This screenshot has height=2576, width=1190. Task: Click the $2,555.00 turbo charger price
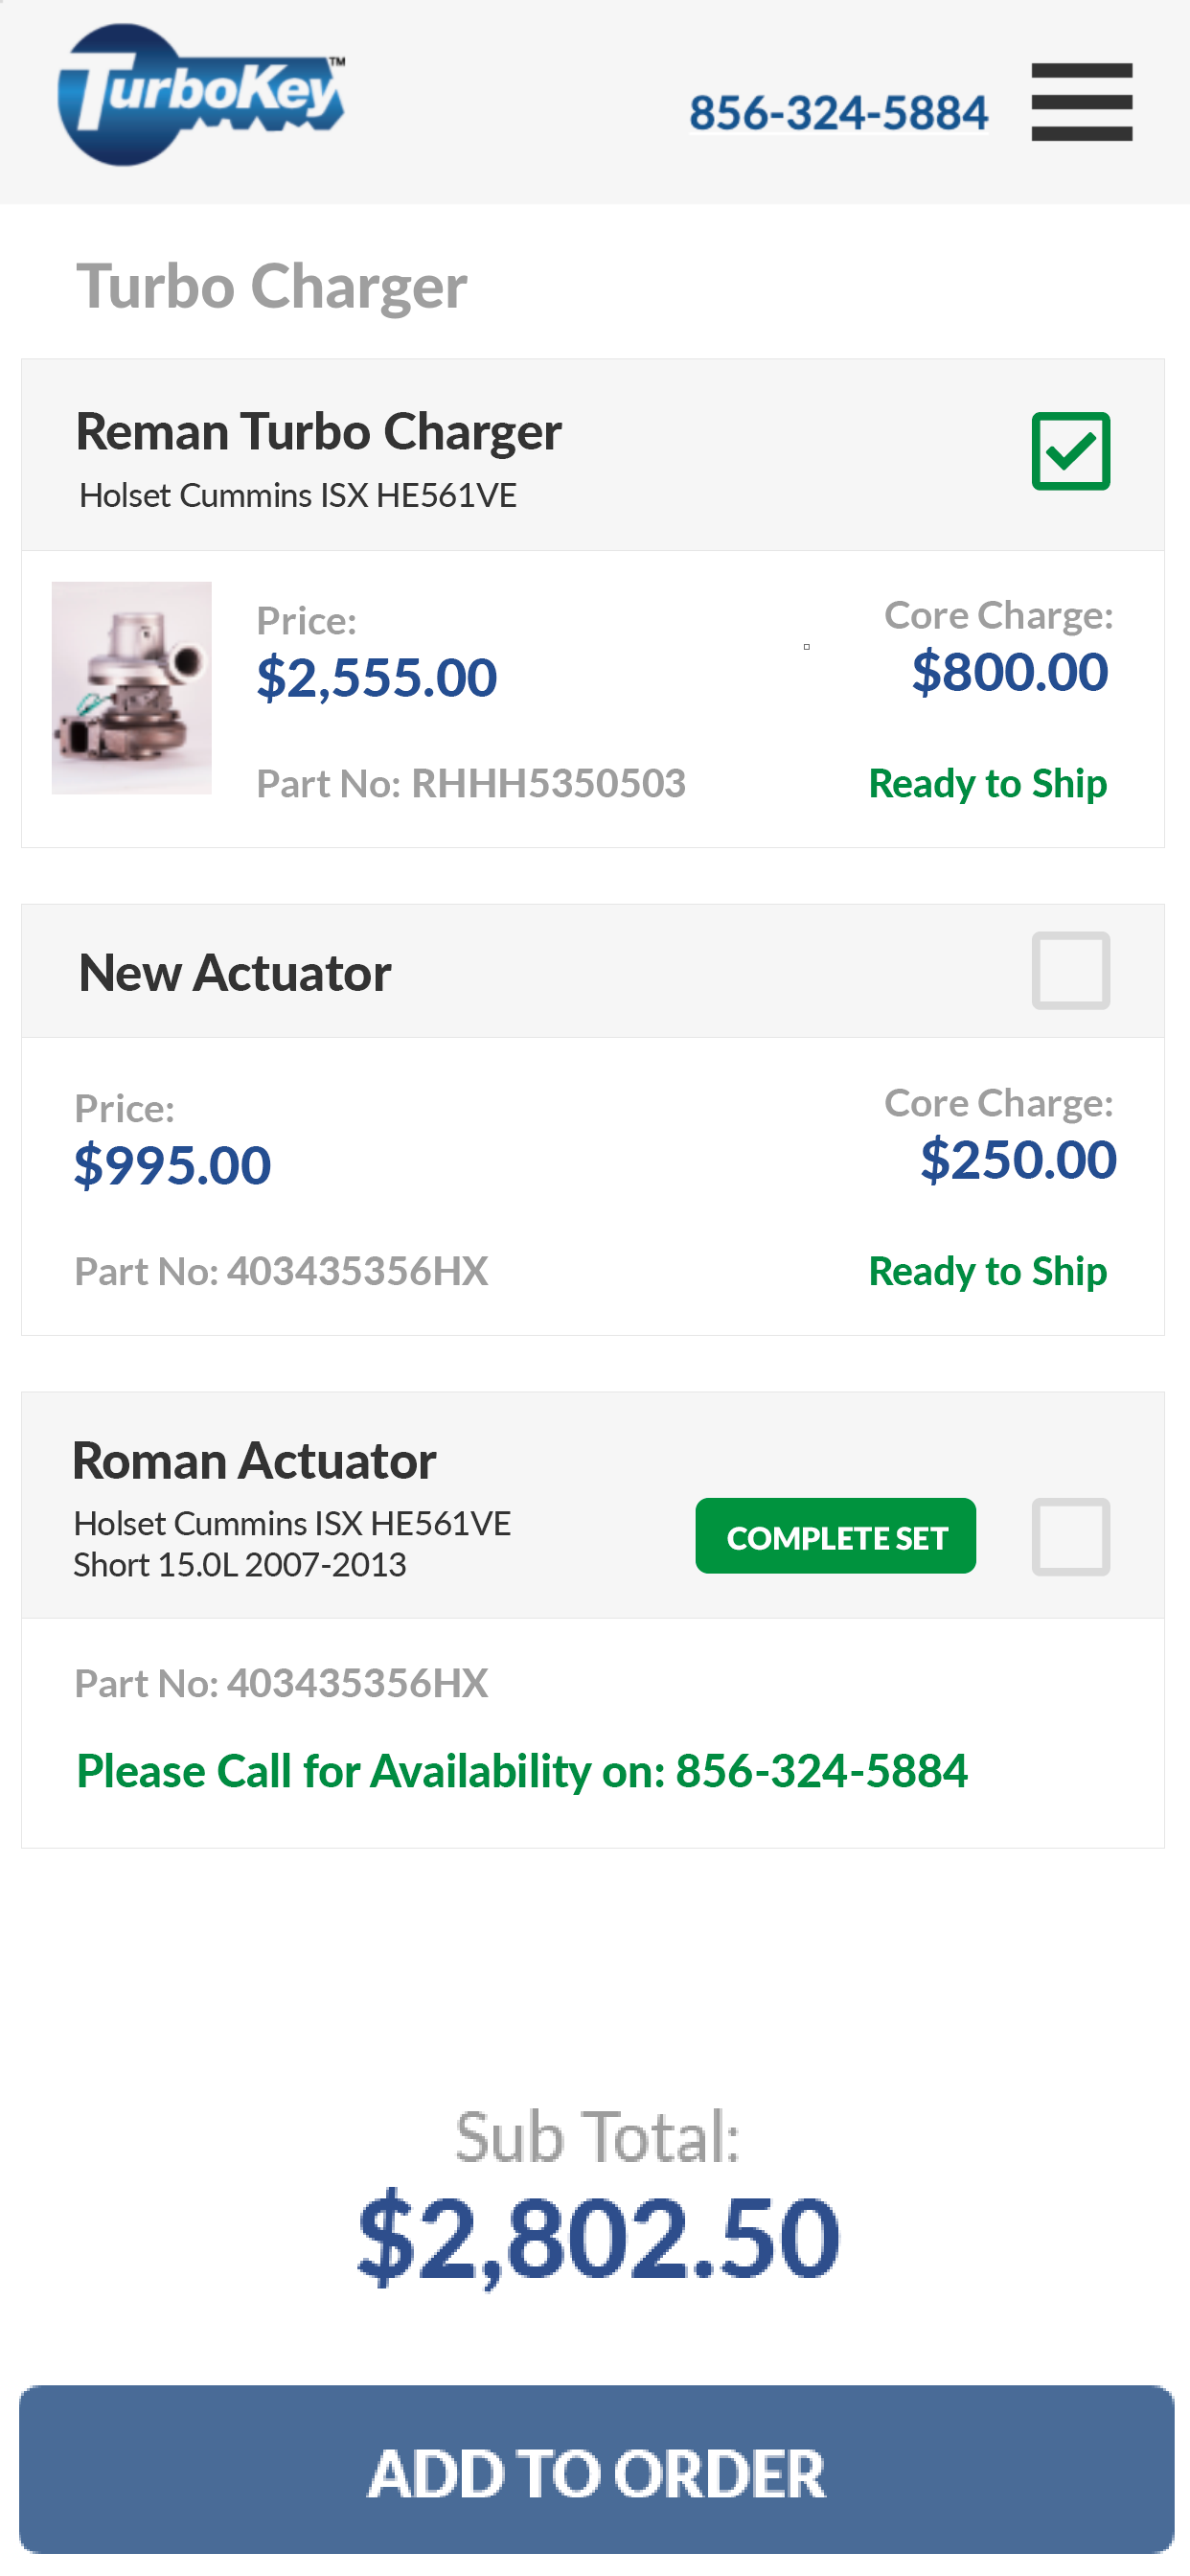coord(377,677)
